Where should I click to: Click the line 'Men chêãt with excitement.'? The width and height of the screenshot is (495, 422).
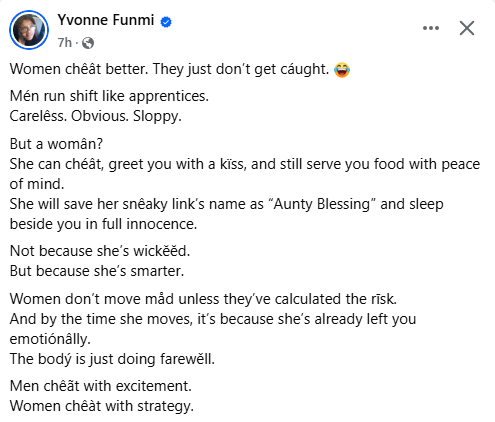pos(101,386)
